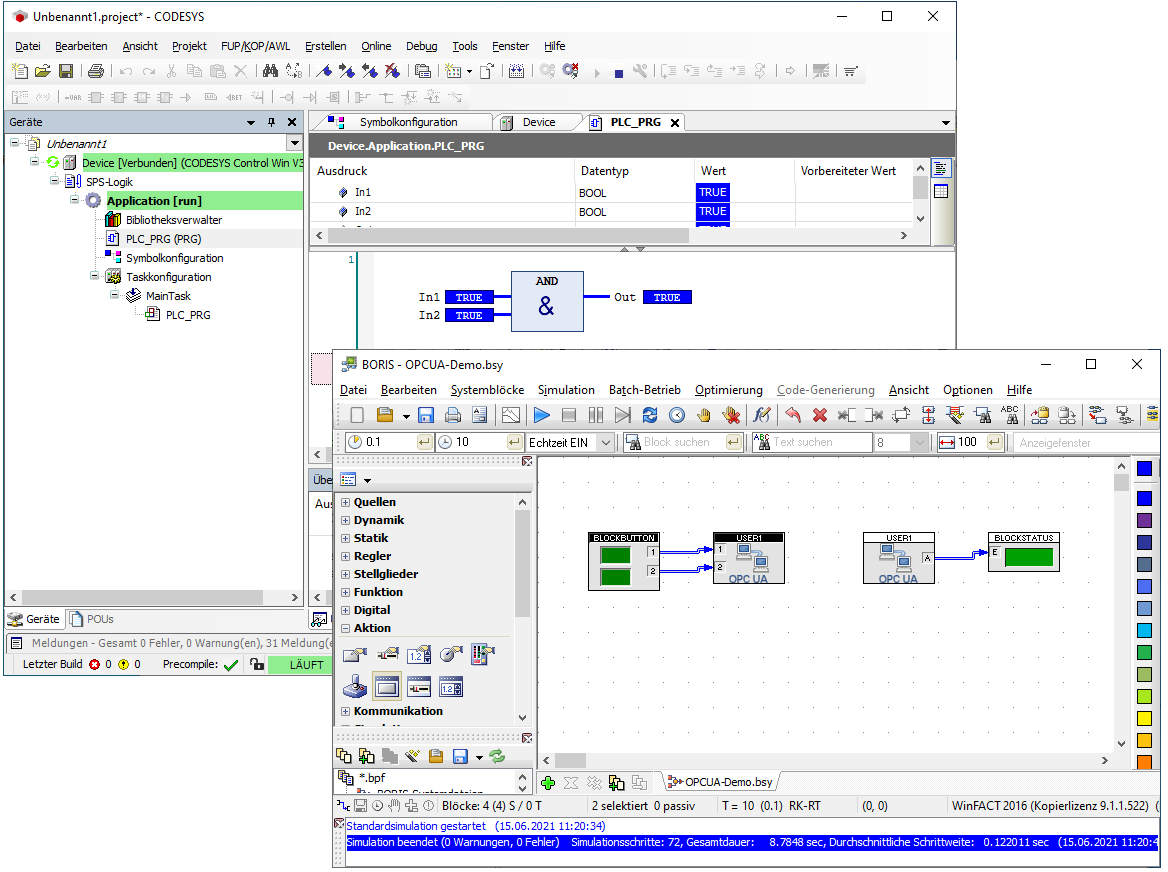This screenshot has height=872, width=1168.
Task: Save the BORIS file via blue floppy
Action: (425, 415)
